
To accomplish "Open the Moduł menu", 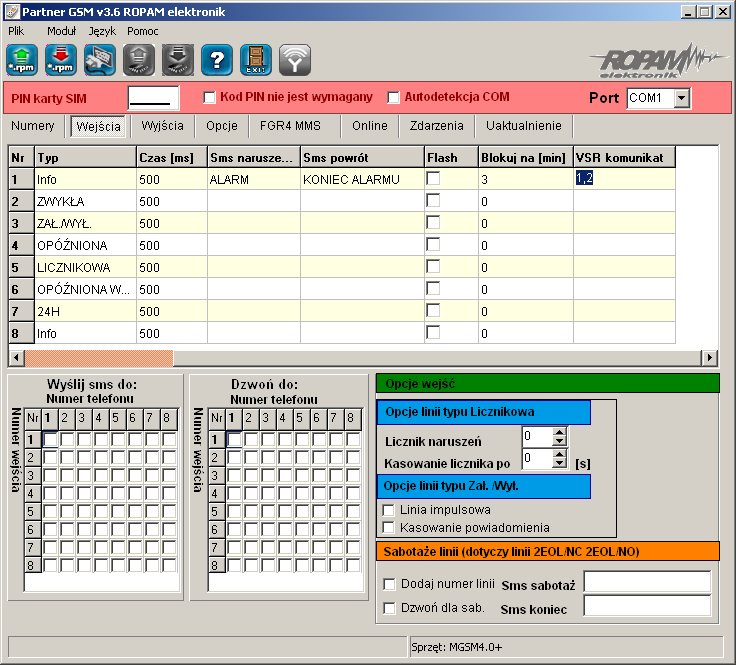I will (61, 31).
